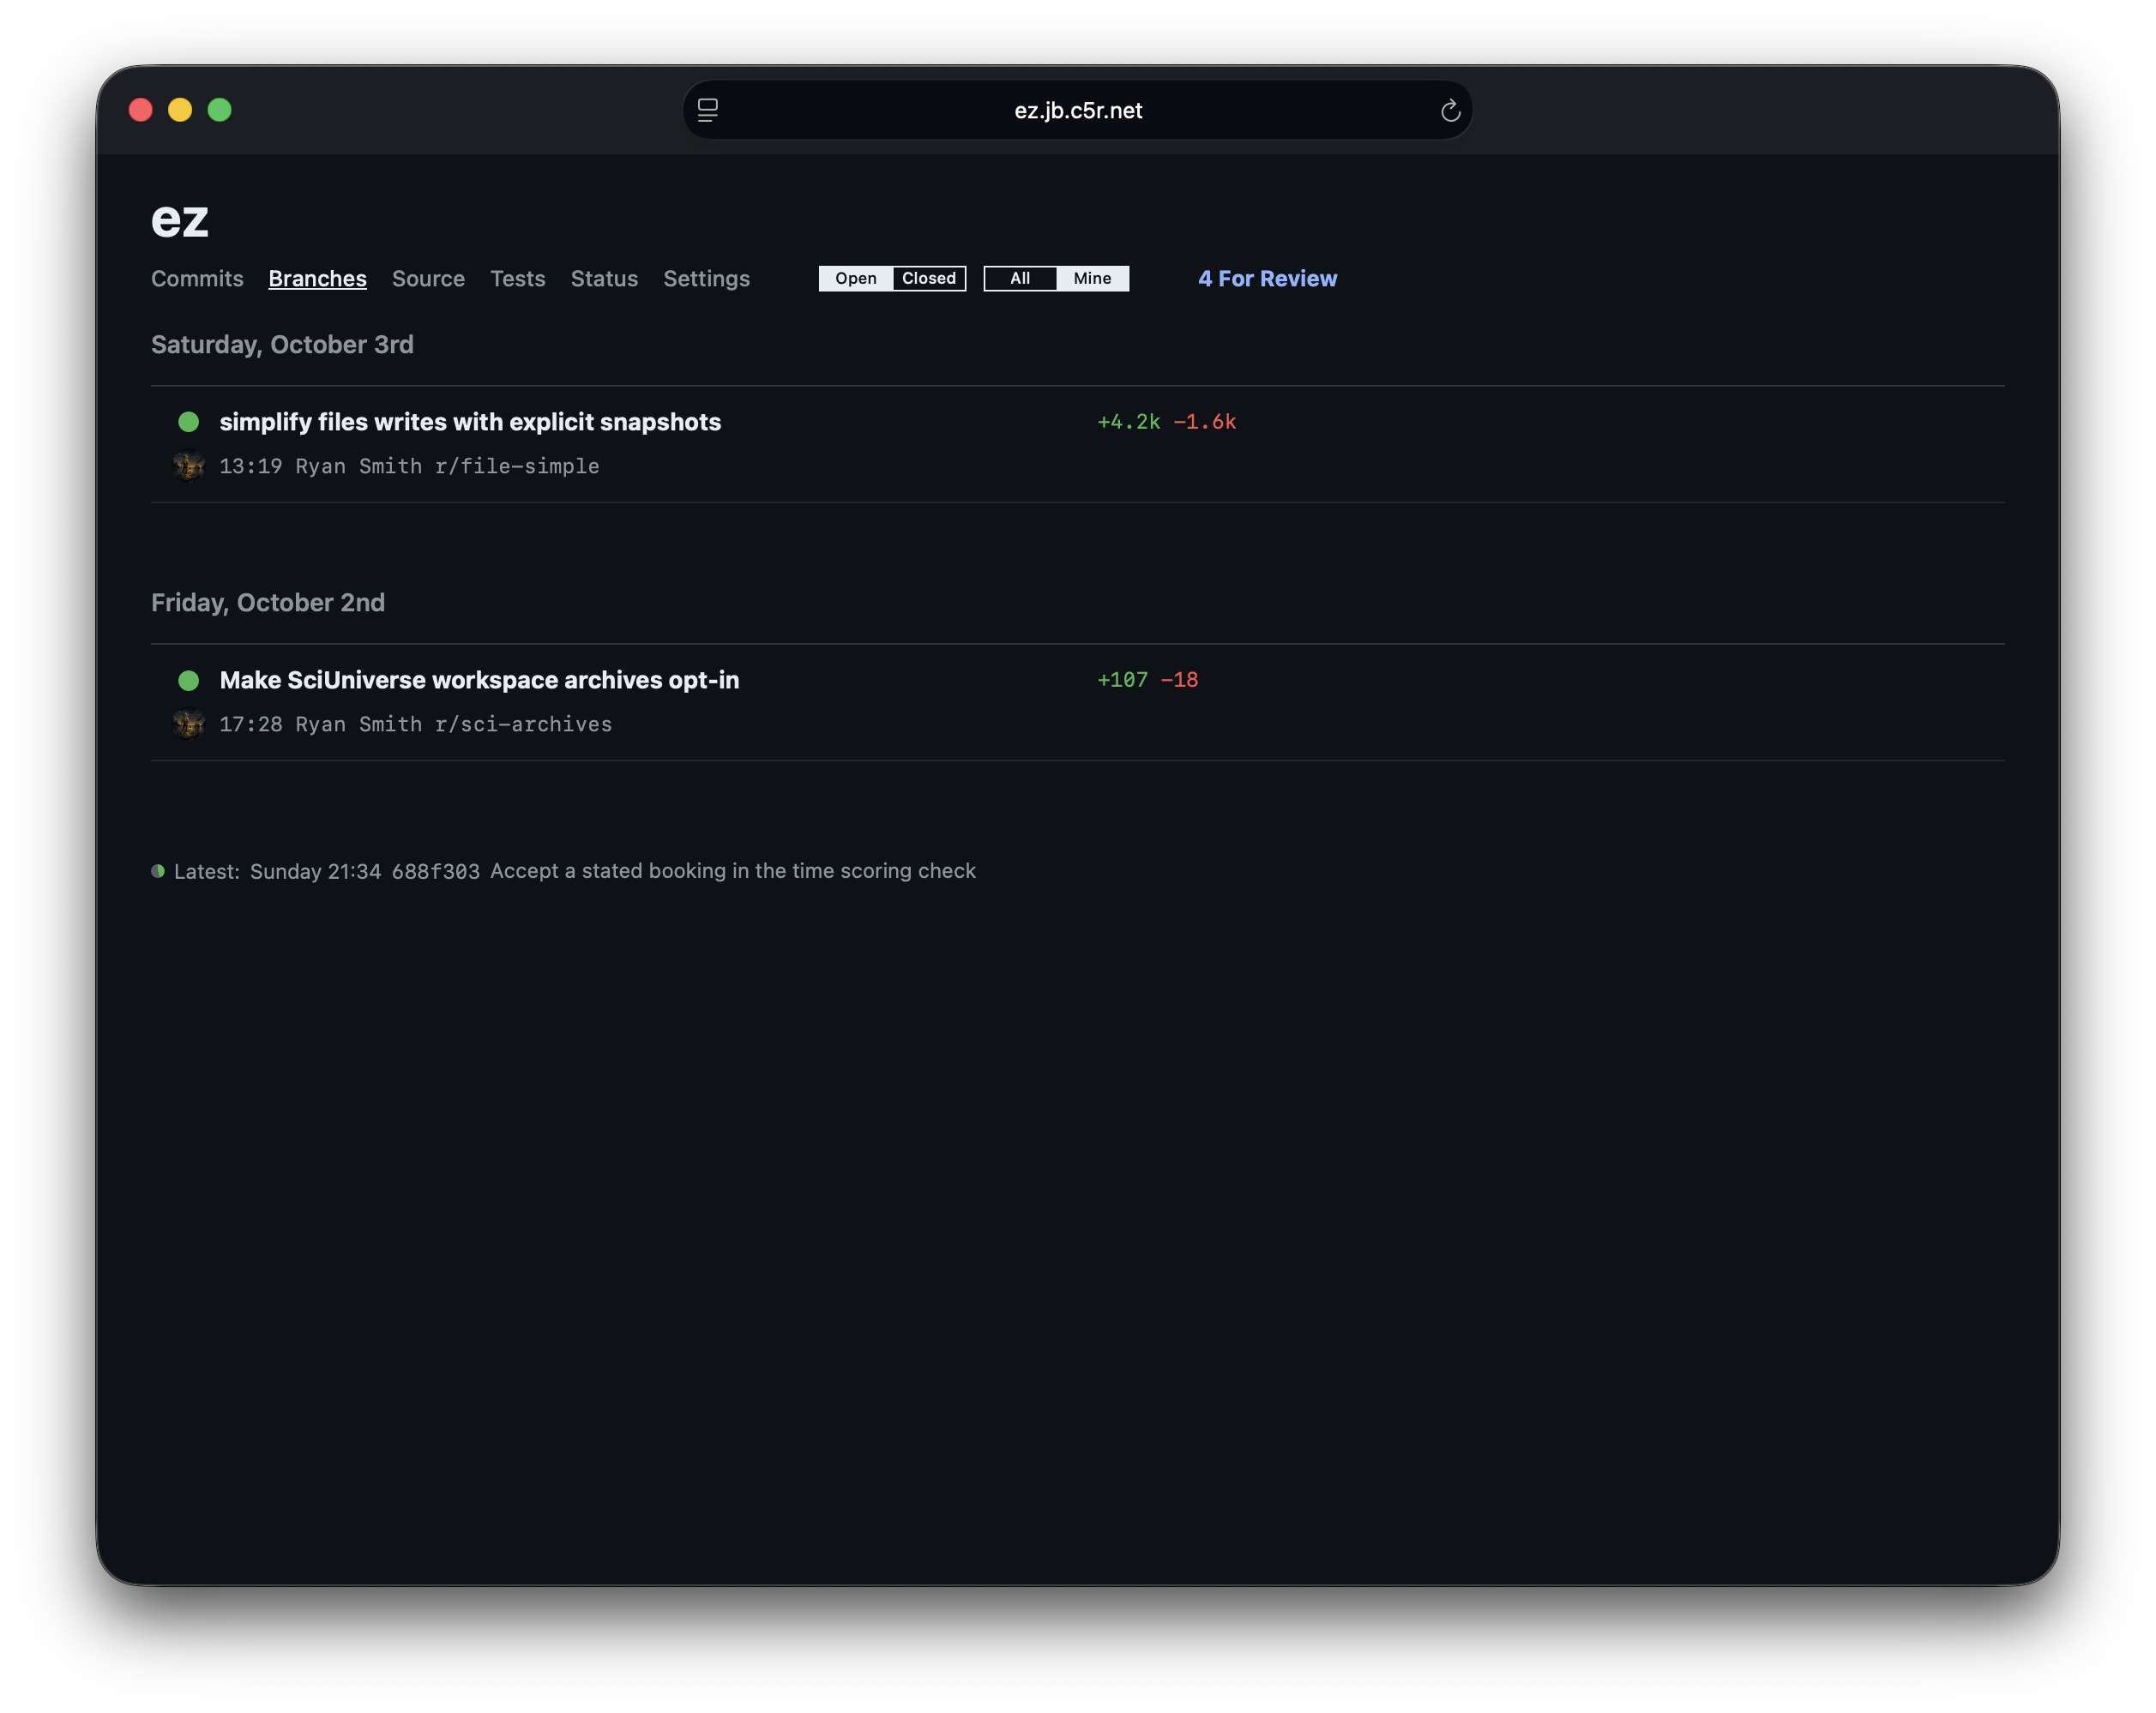Click the ez.jb.c5r.net address field

coord(1077,110)
